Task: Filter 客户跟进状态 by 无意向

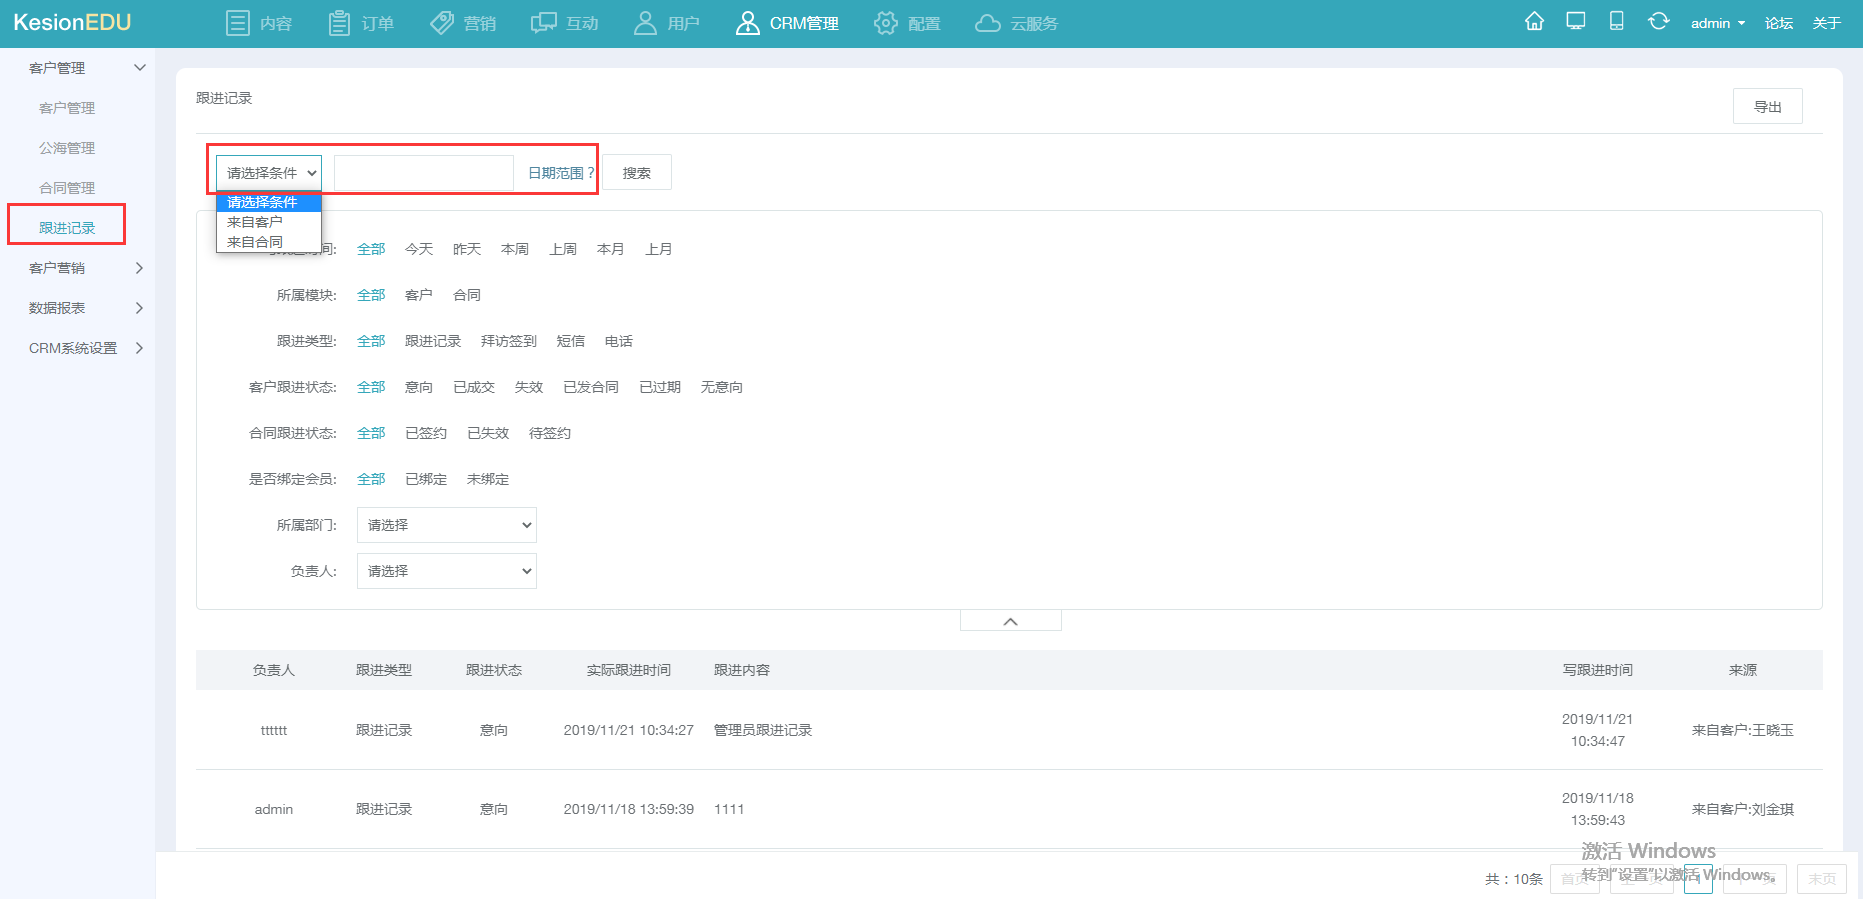Action: point(722,387)
